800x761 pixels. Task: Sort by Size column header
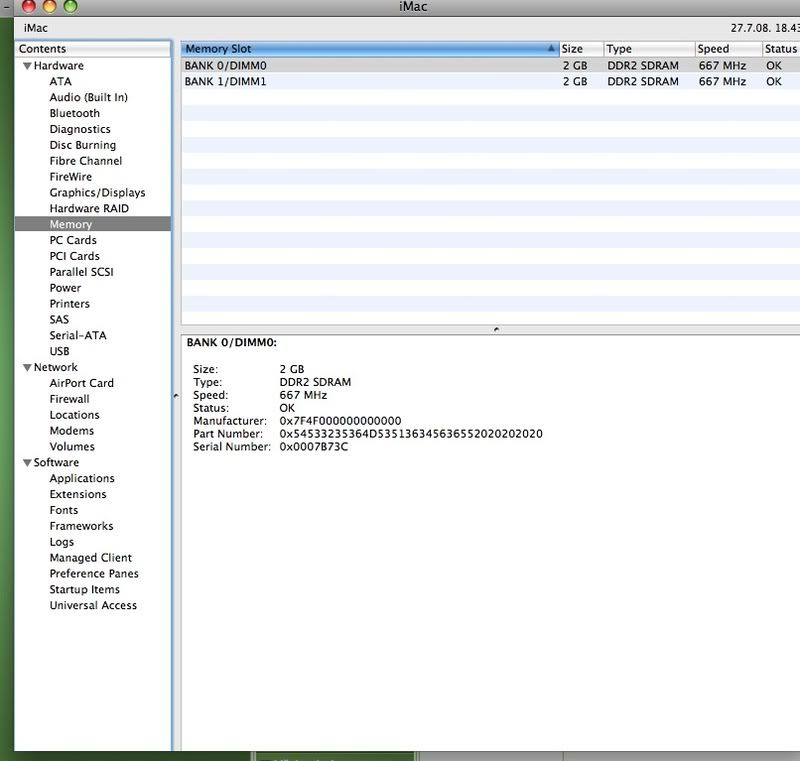click(581, 49)
